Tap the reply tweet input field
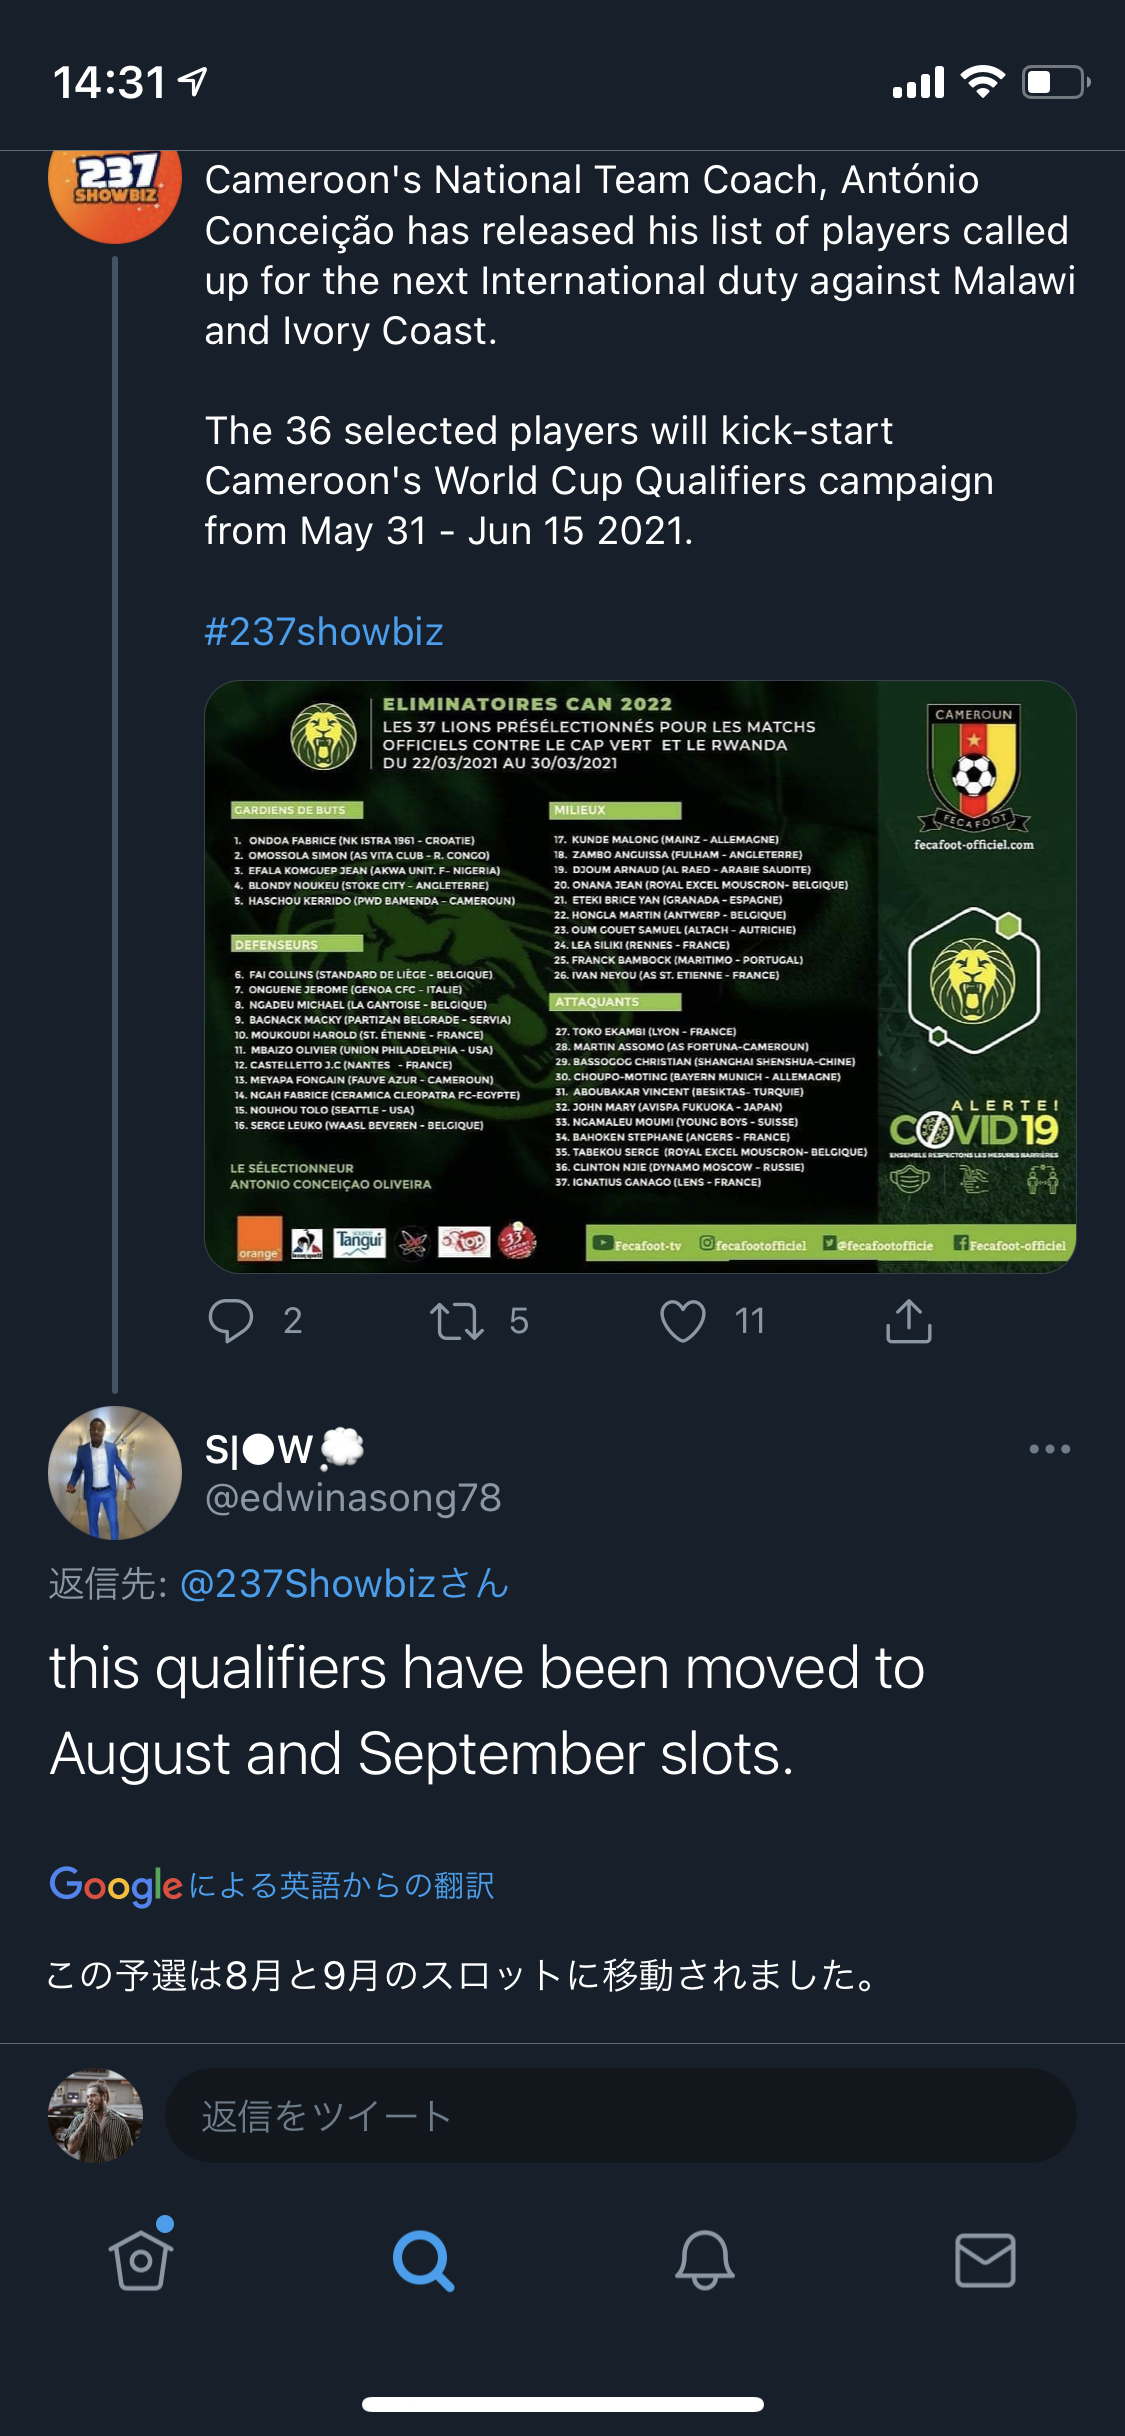 coord(620,2116)
